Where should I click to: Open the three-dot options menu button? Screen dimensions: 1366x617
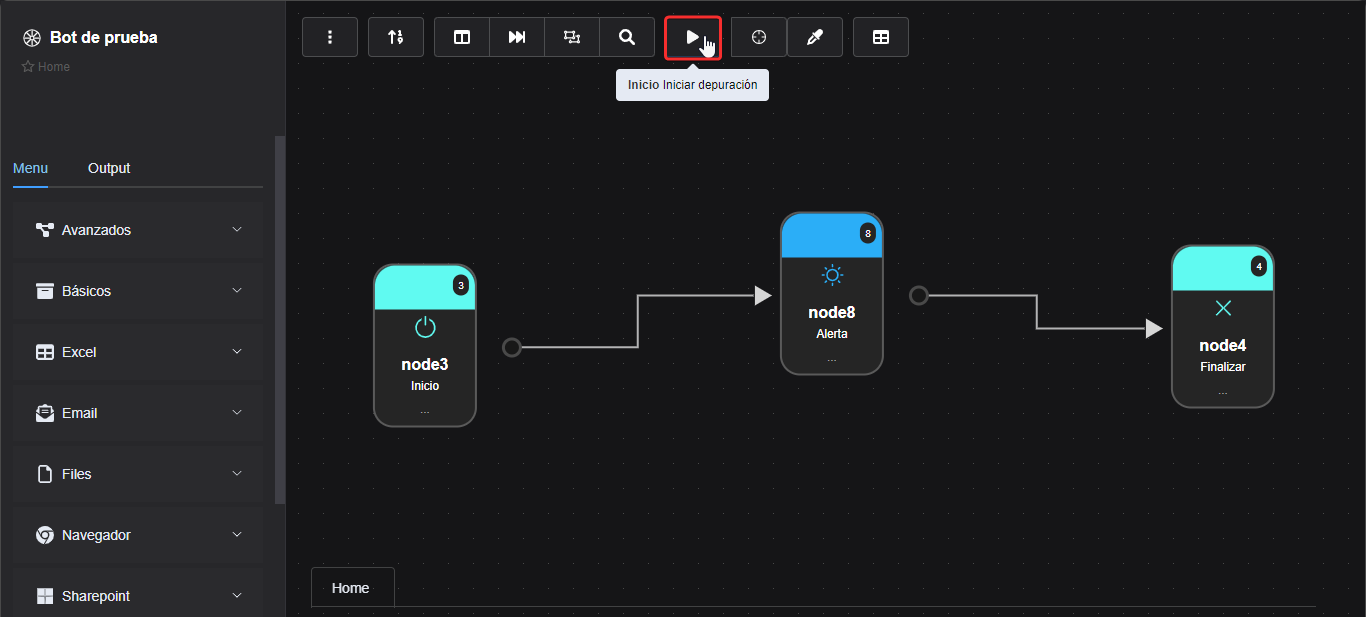tap(330, 37)
